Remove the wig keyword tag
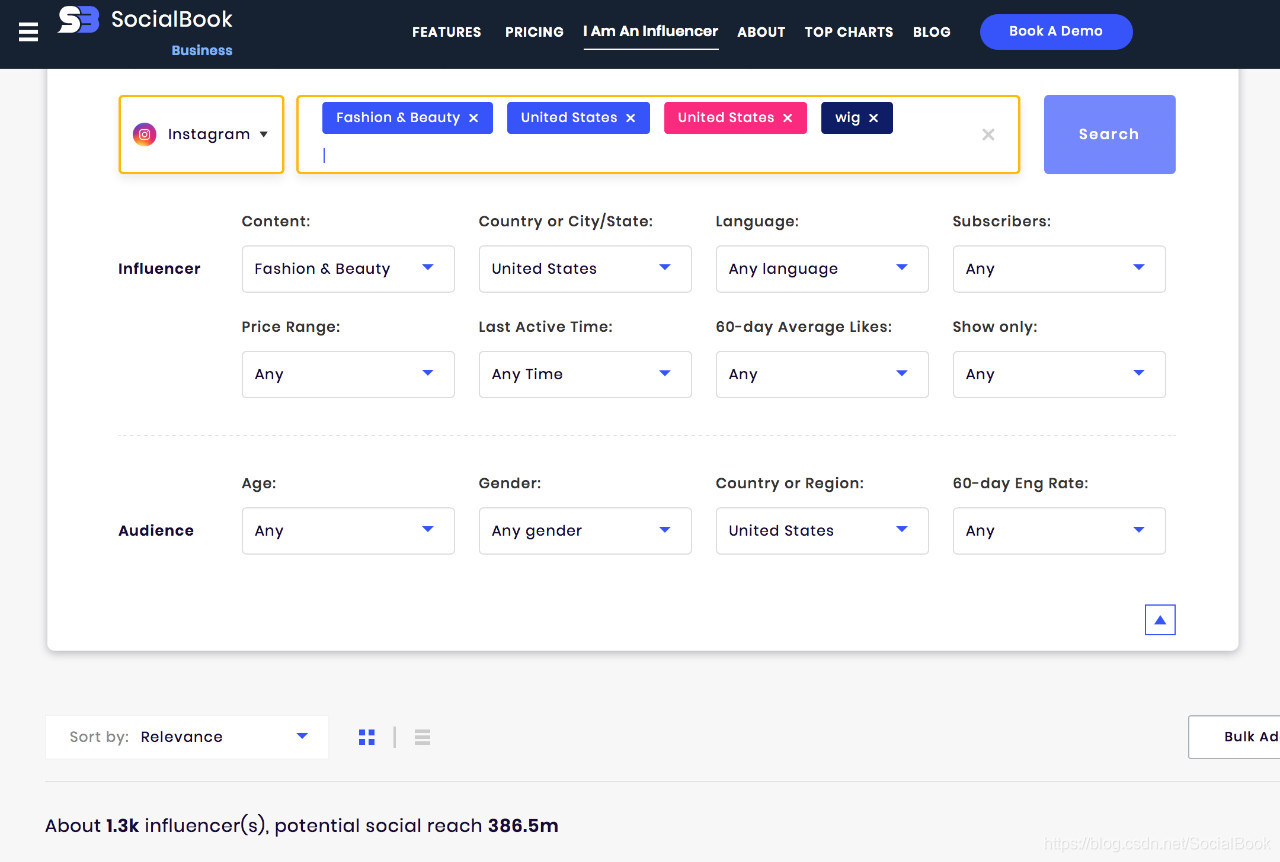1280x862 pixels. pos(874,118)
